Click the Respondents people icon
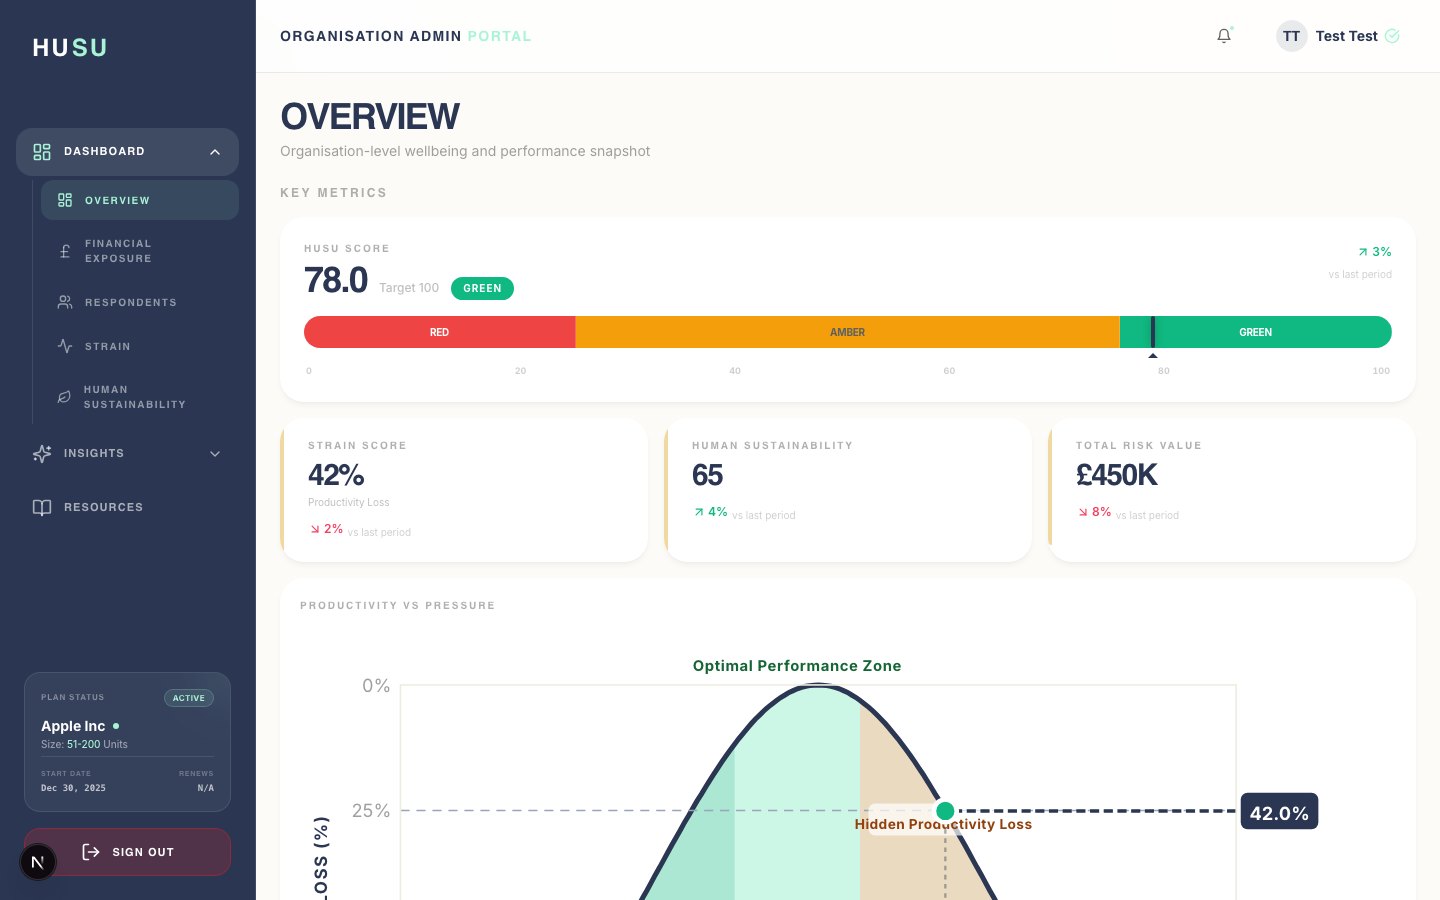 (x=63, y=301)
